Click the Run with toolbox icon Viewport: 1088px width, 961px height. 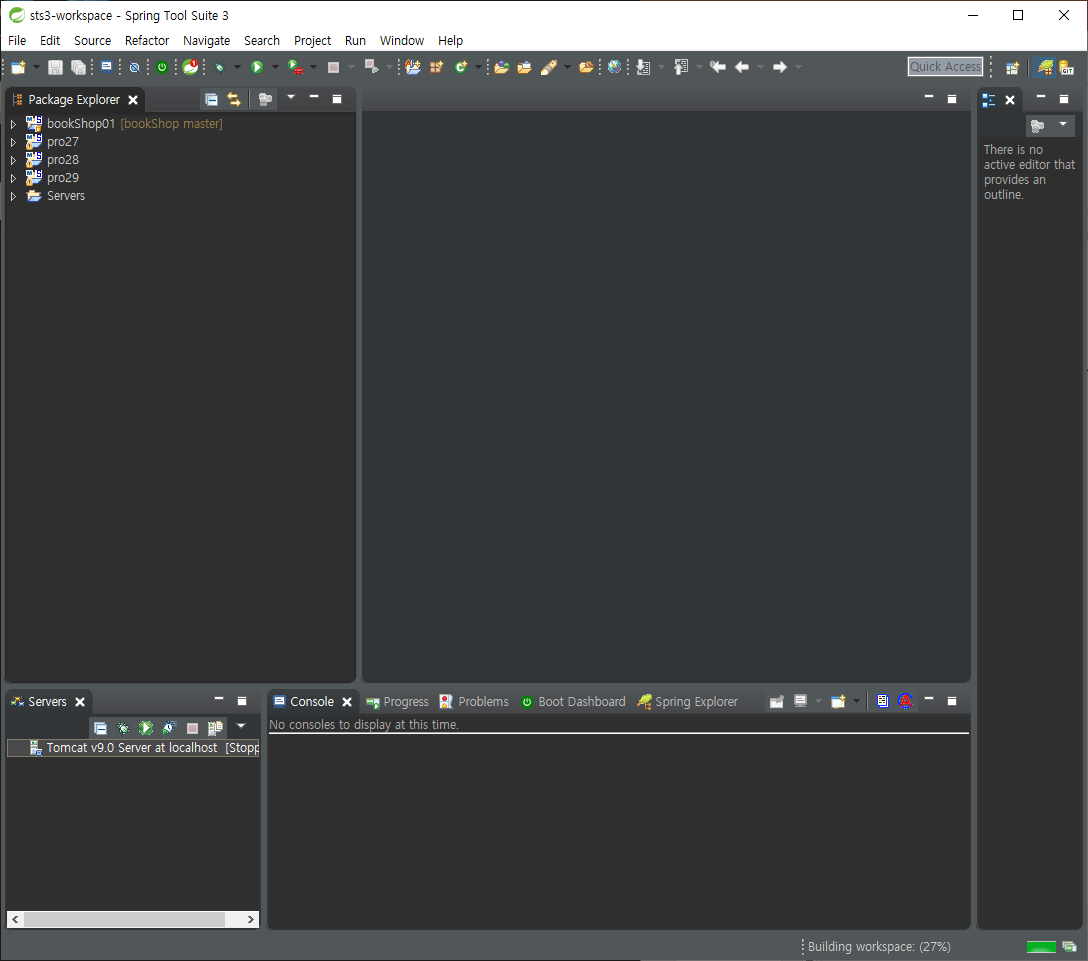click(x=296, y=67)
